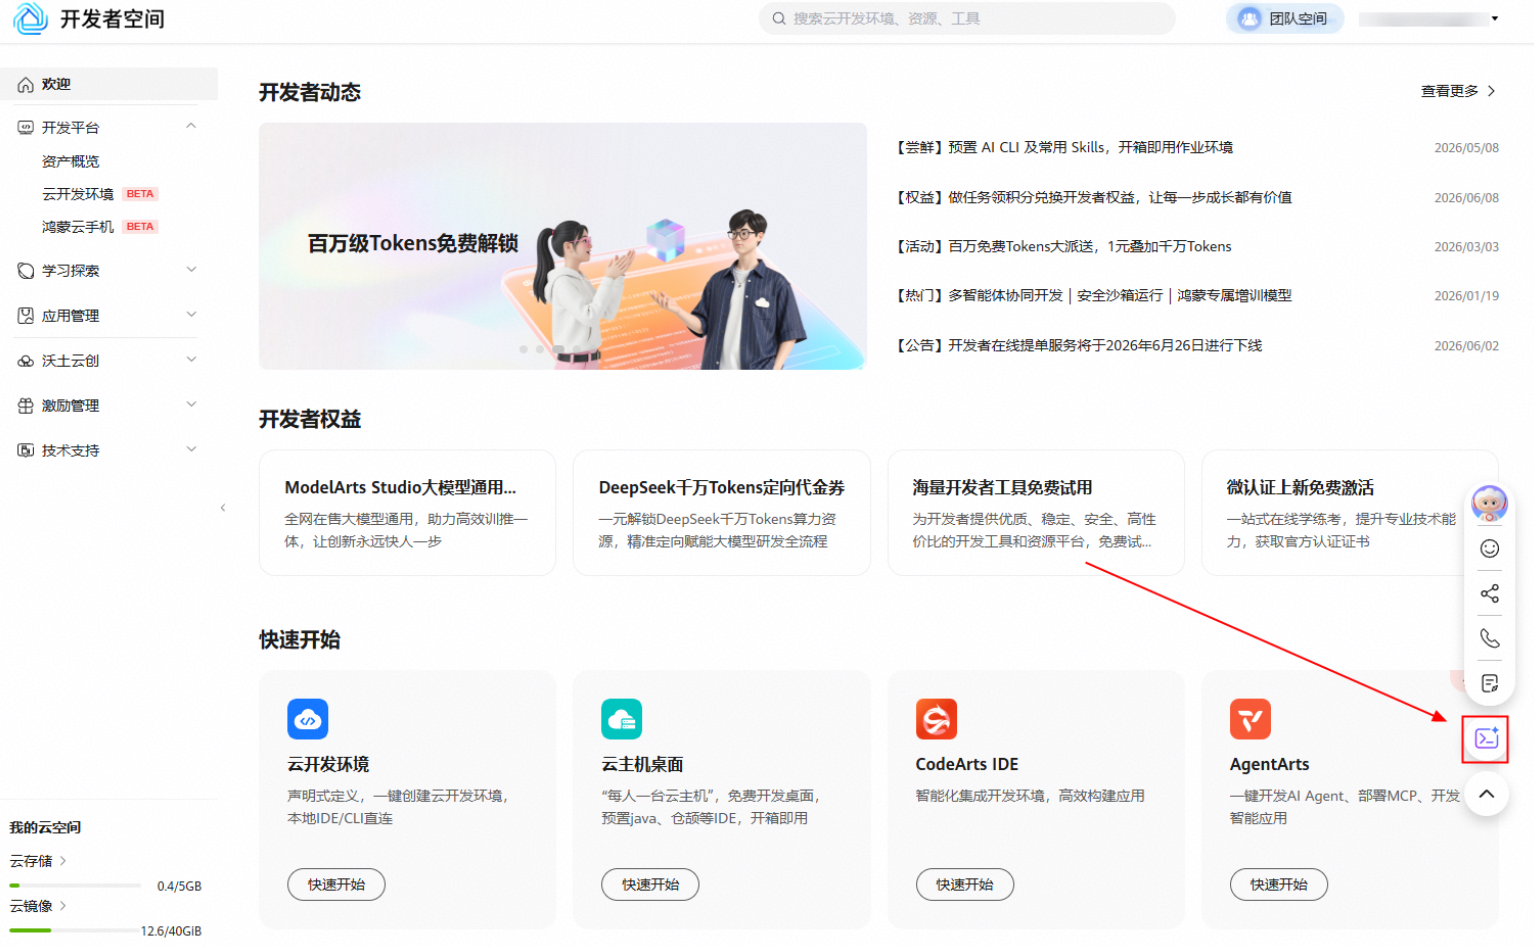Click the 技术支持 sidebar icon
Screen dimensions: 1534x946
pos(26,451)
